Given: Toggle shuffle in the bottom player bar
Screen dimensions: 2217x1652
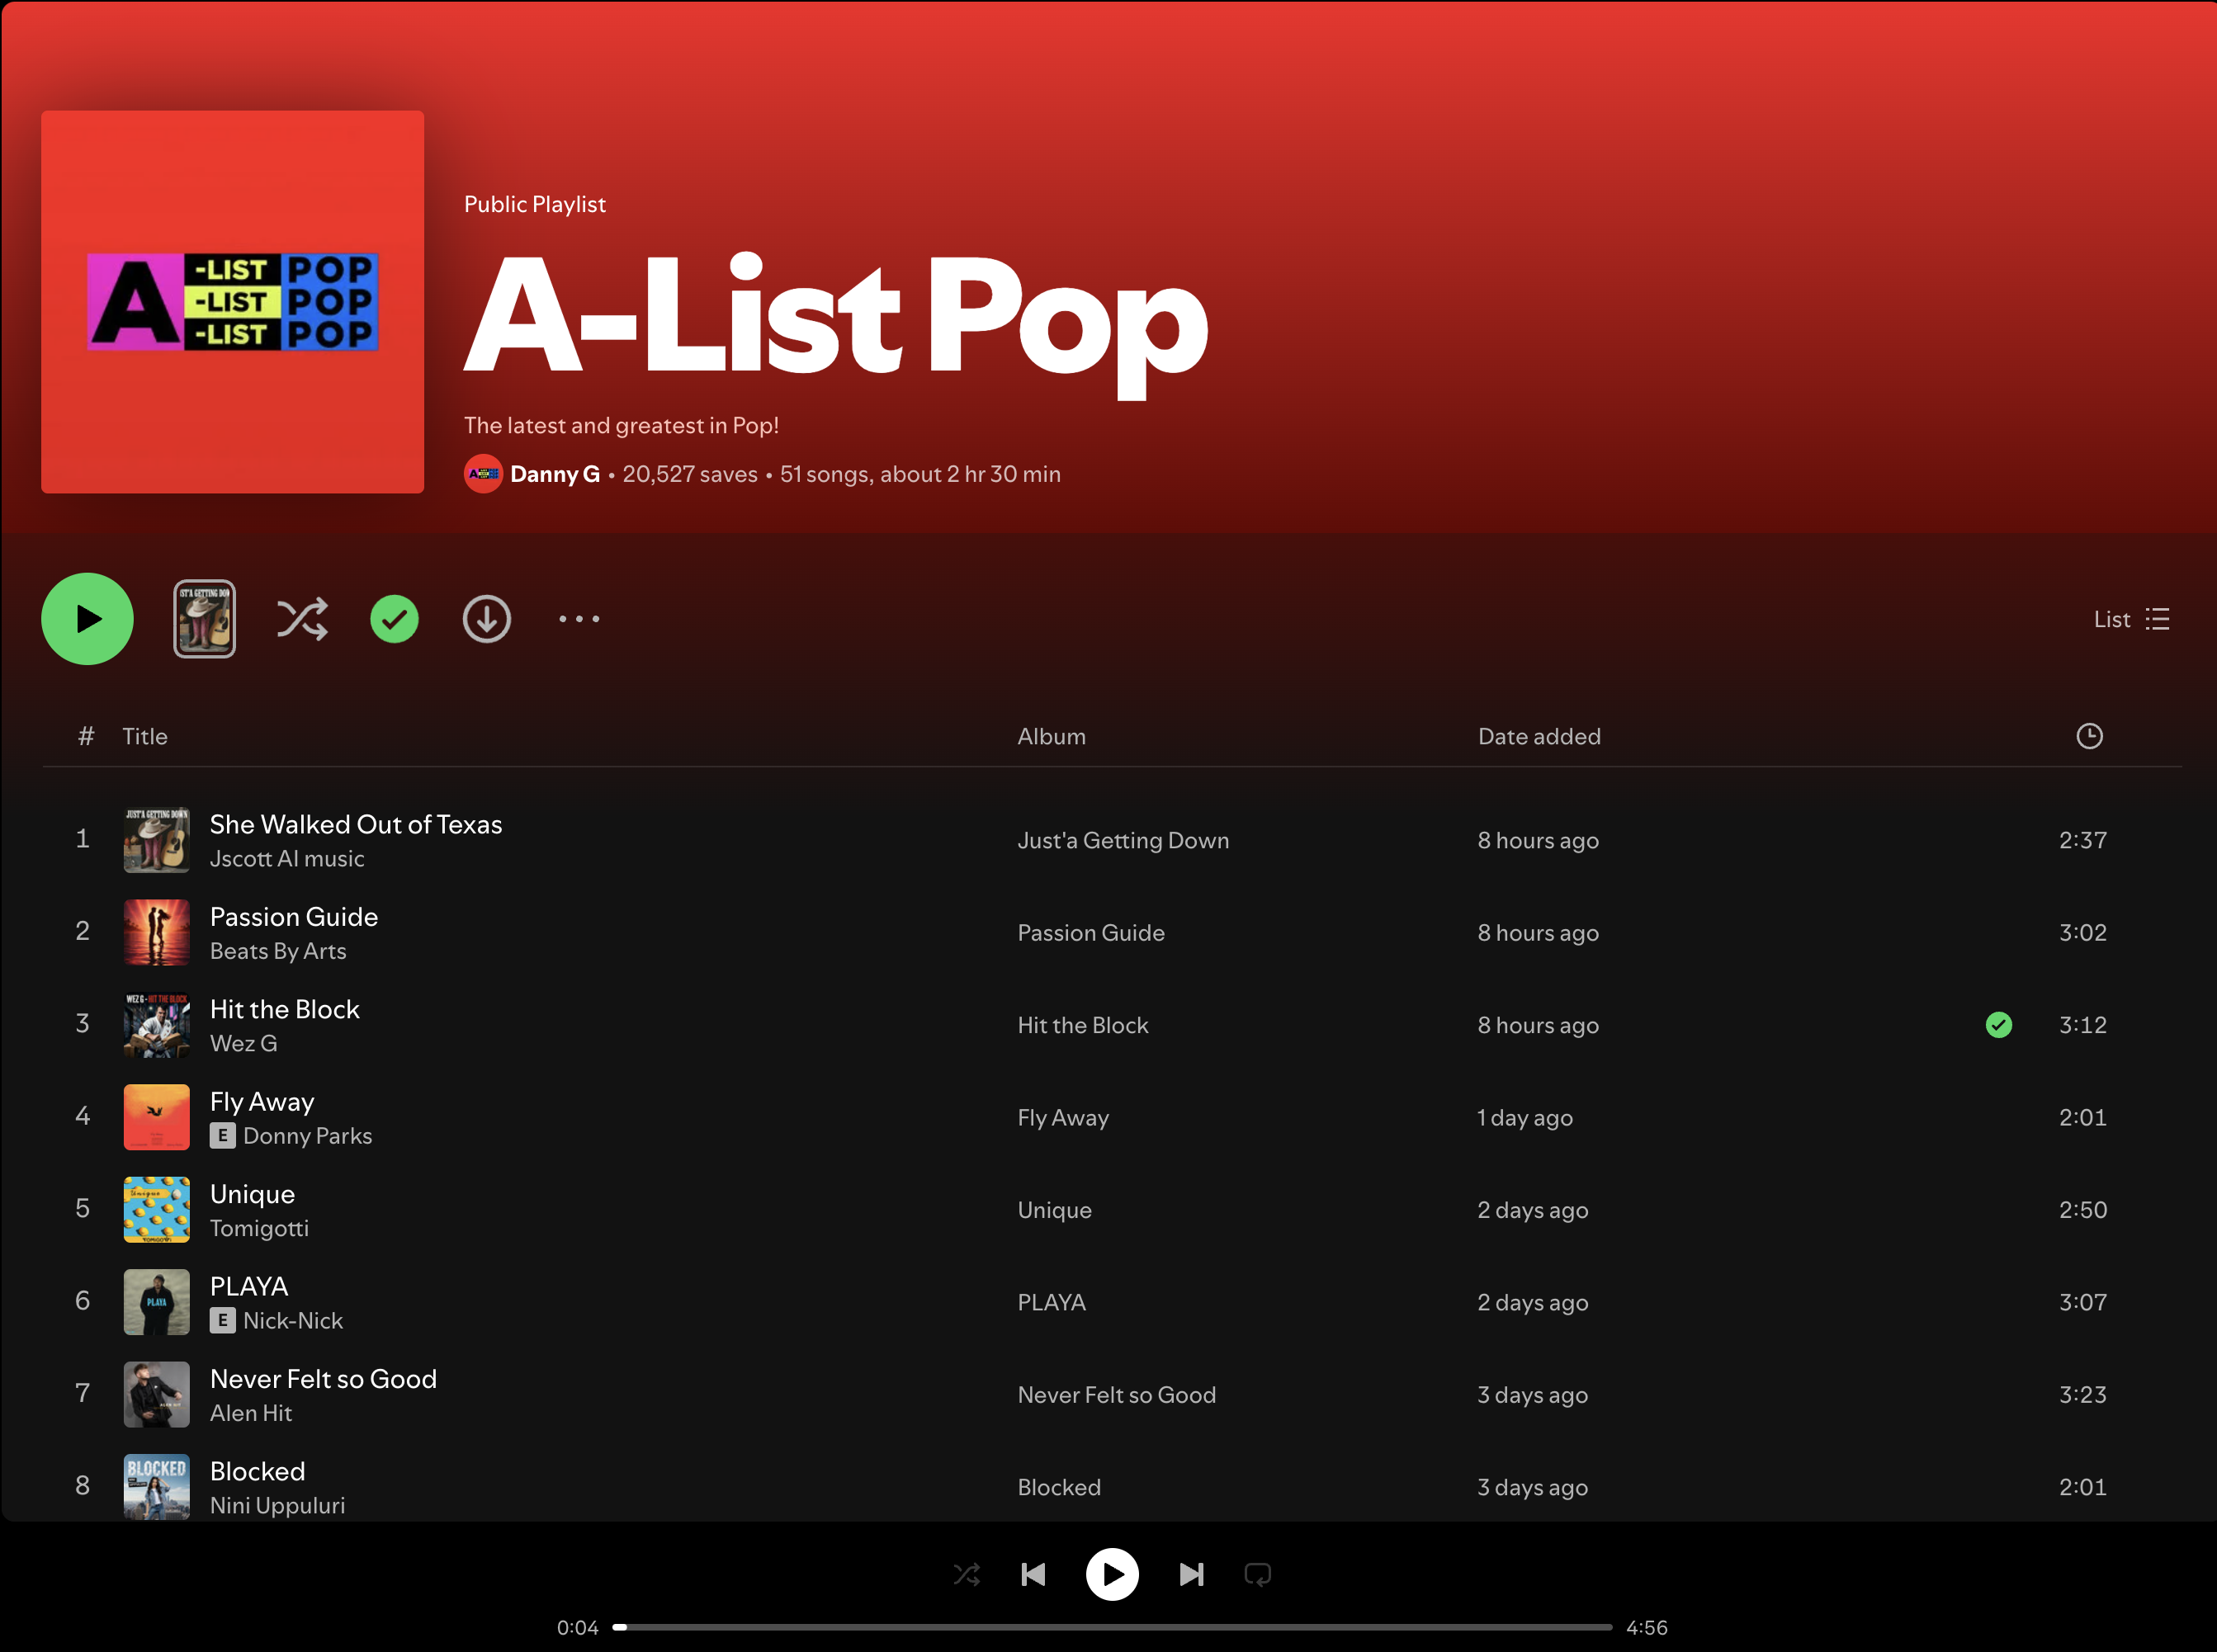Looking at the screenshot, I should [x=966, y=1575].
